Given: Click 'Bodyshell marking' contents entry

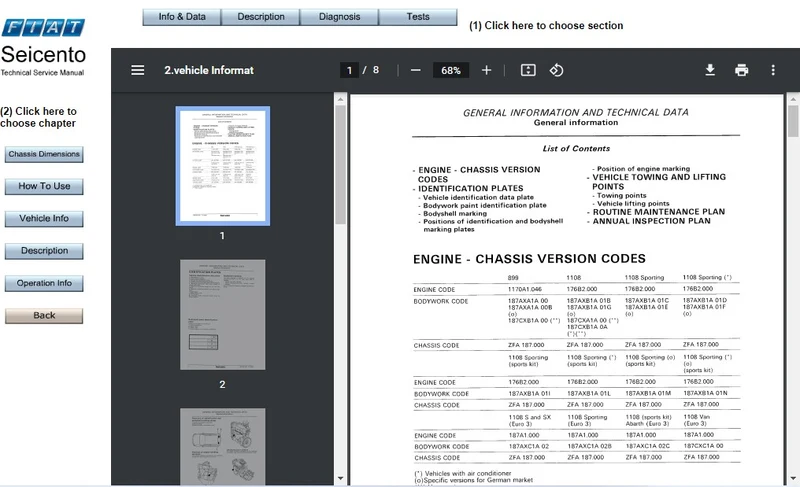Looking at the screenshot, I should [455, 214].
